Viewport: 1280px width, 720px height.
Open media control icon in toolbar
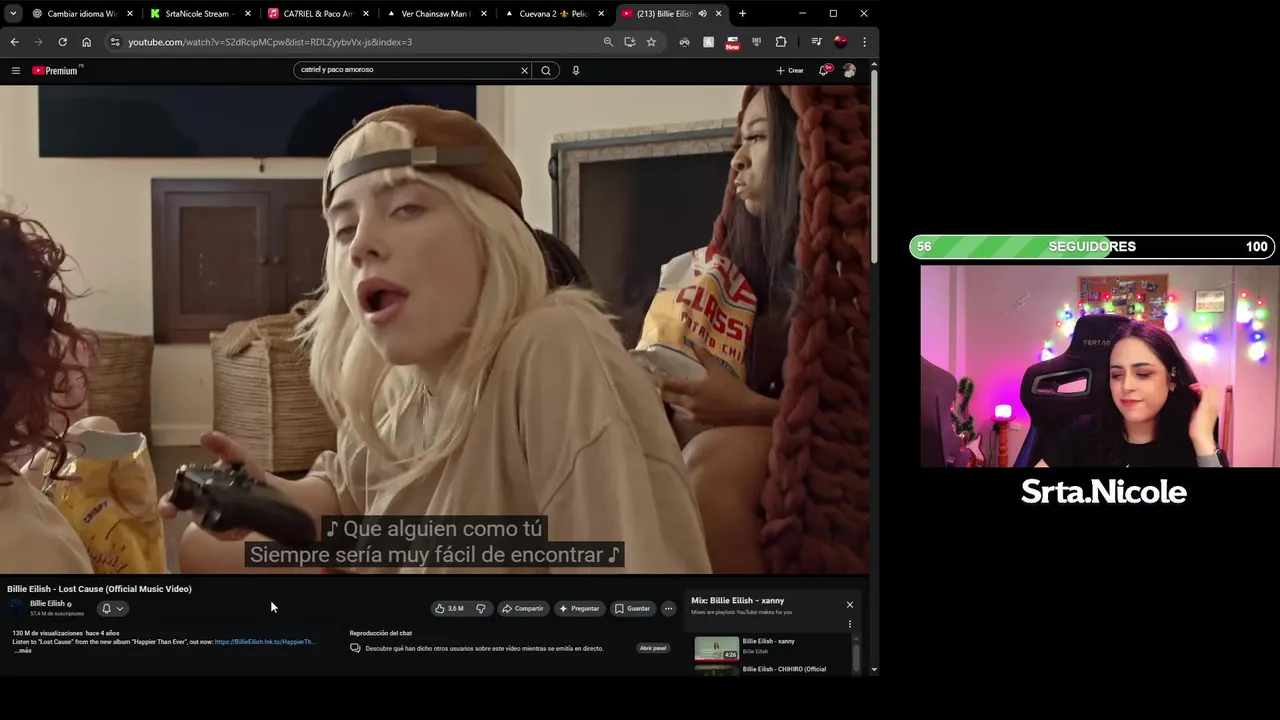[x=816, y=42]
